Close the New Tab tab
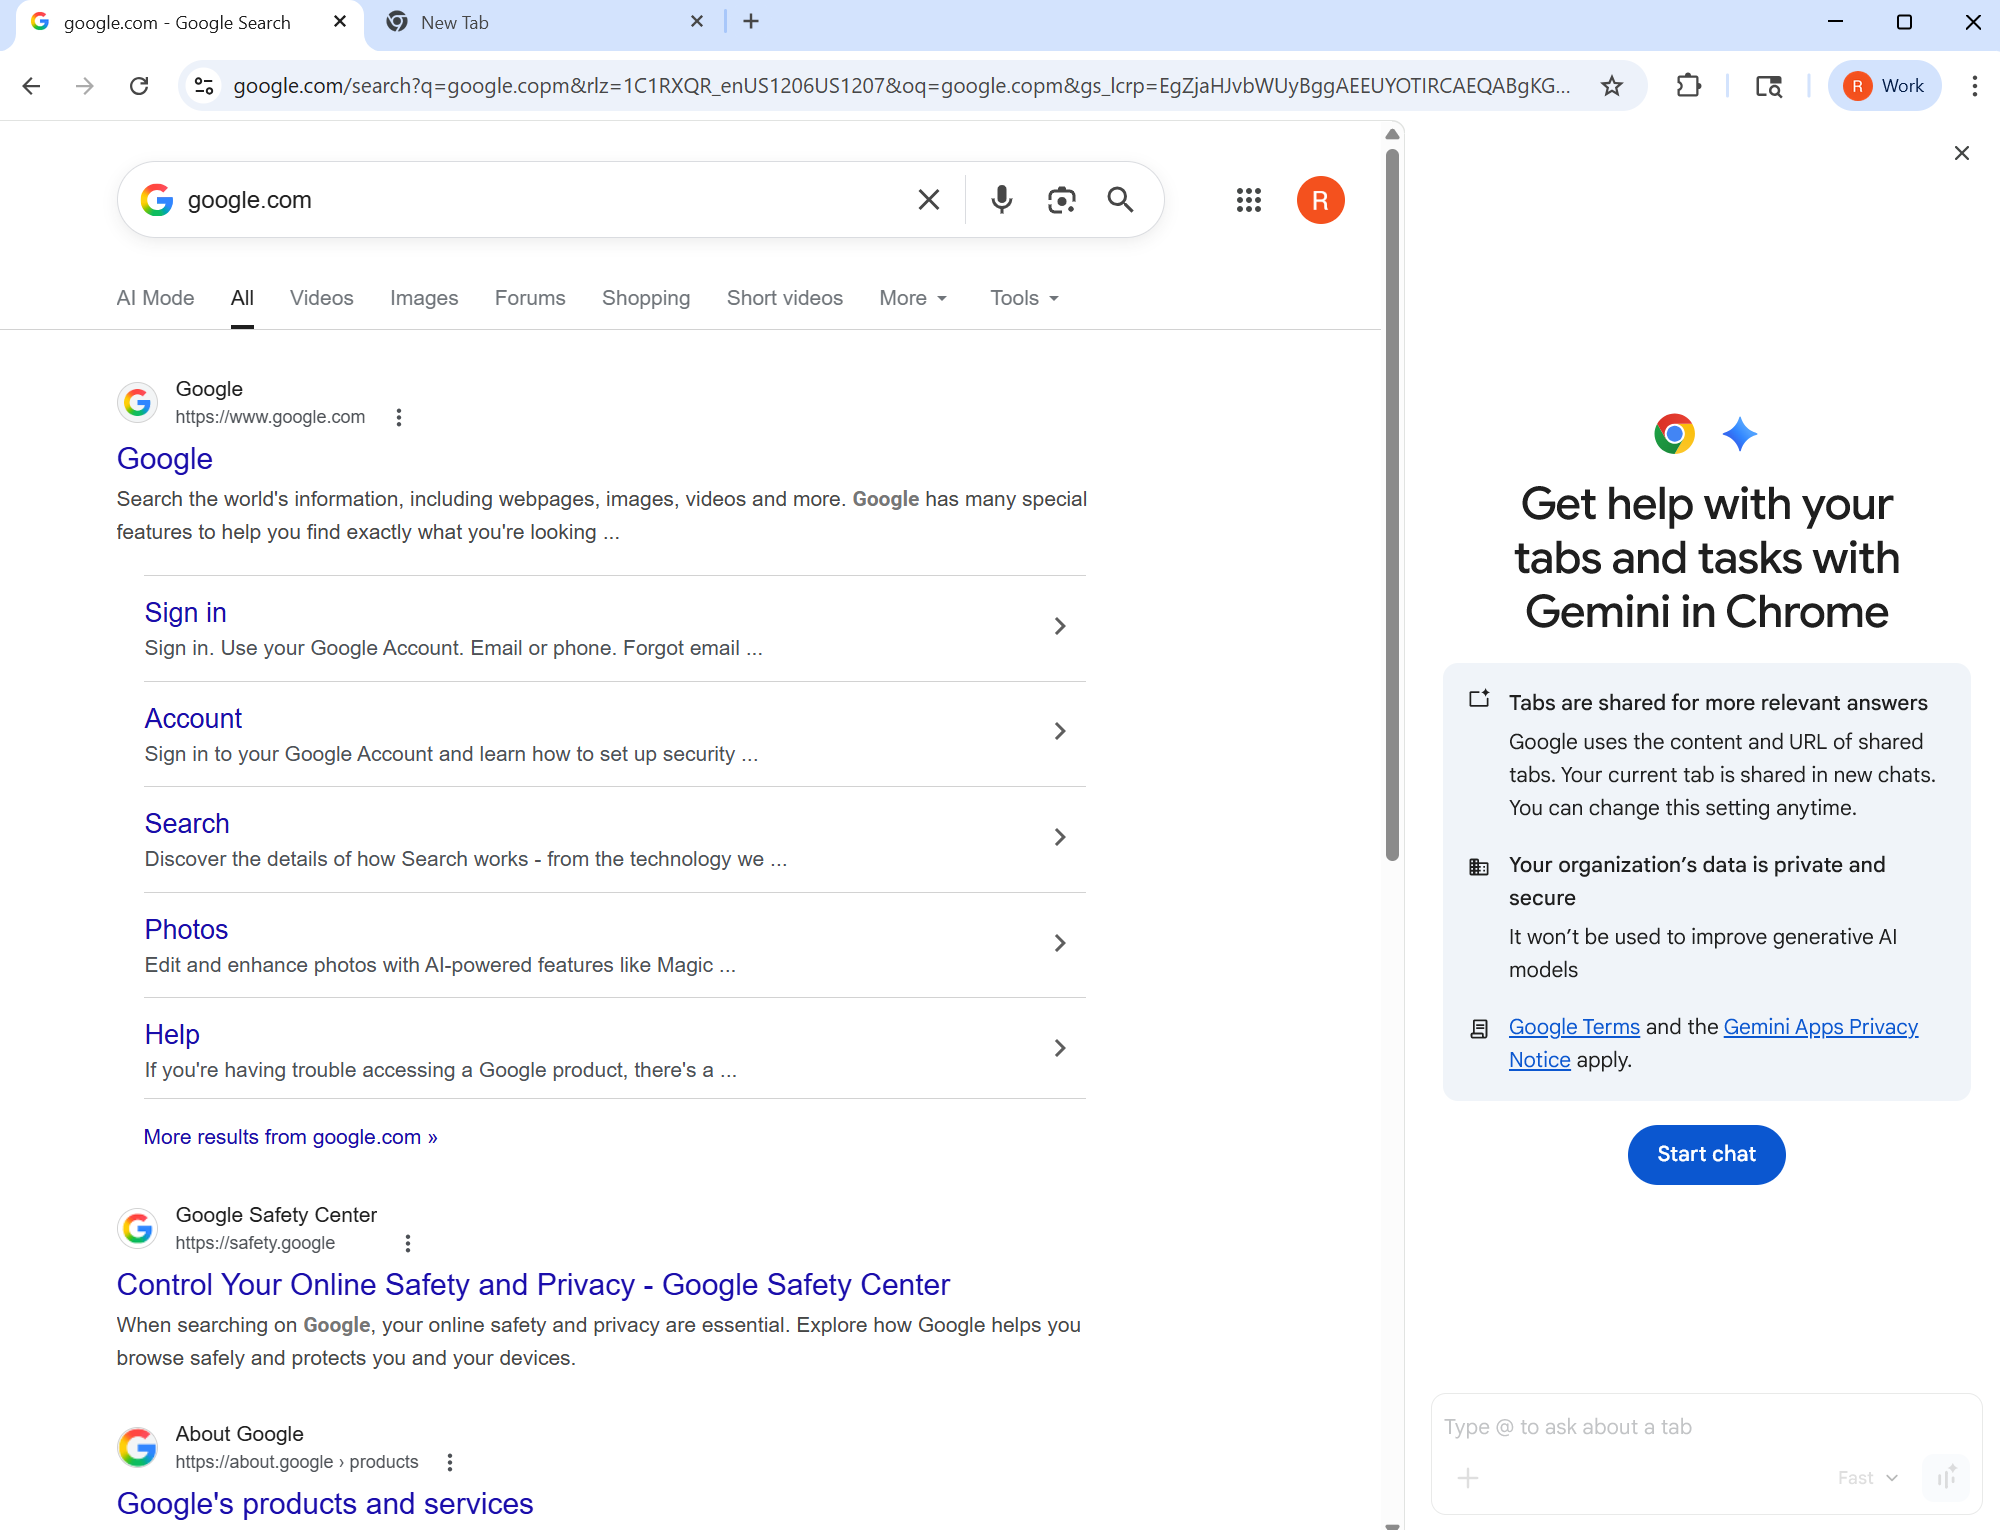 click(x=697, y=22)
